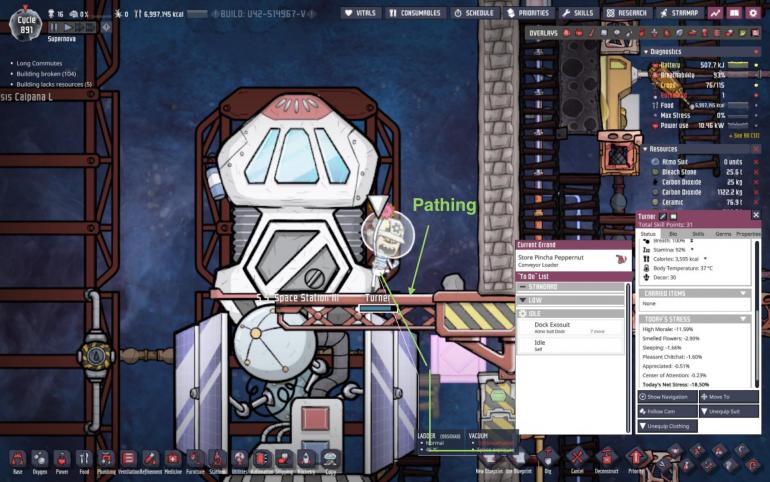This screenshot has width=770, height=482.
Task: Switch to Turner's Bio tab
Action: click(673, 234)
